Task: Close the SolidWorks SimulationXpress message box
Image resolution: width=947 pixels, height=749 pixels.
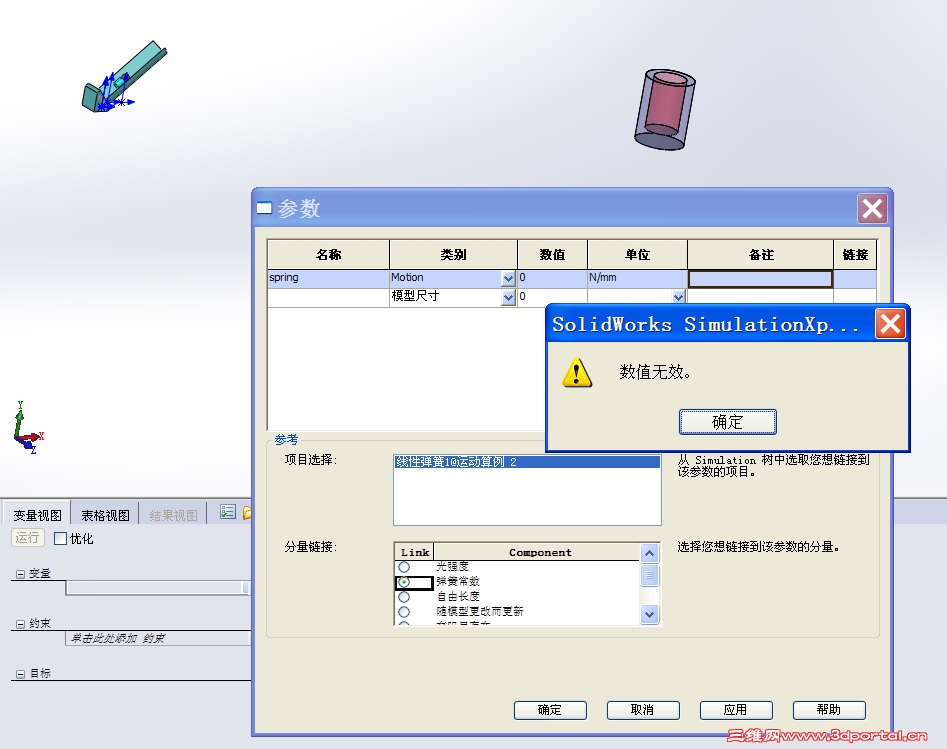Action: (891, 324)
